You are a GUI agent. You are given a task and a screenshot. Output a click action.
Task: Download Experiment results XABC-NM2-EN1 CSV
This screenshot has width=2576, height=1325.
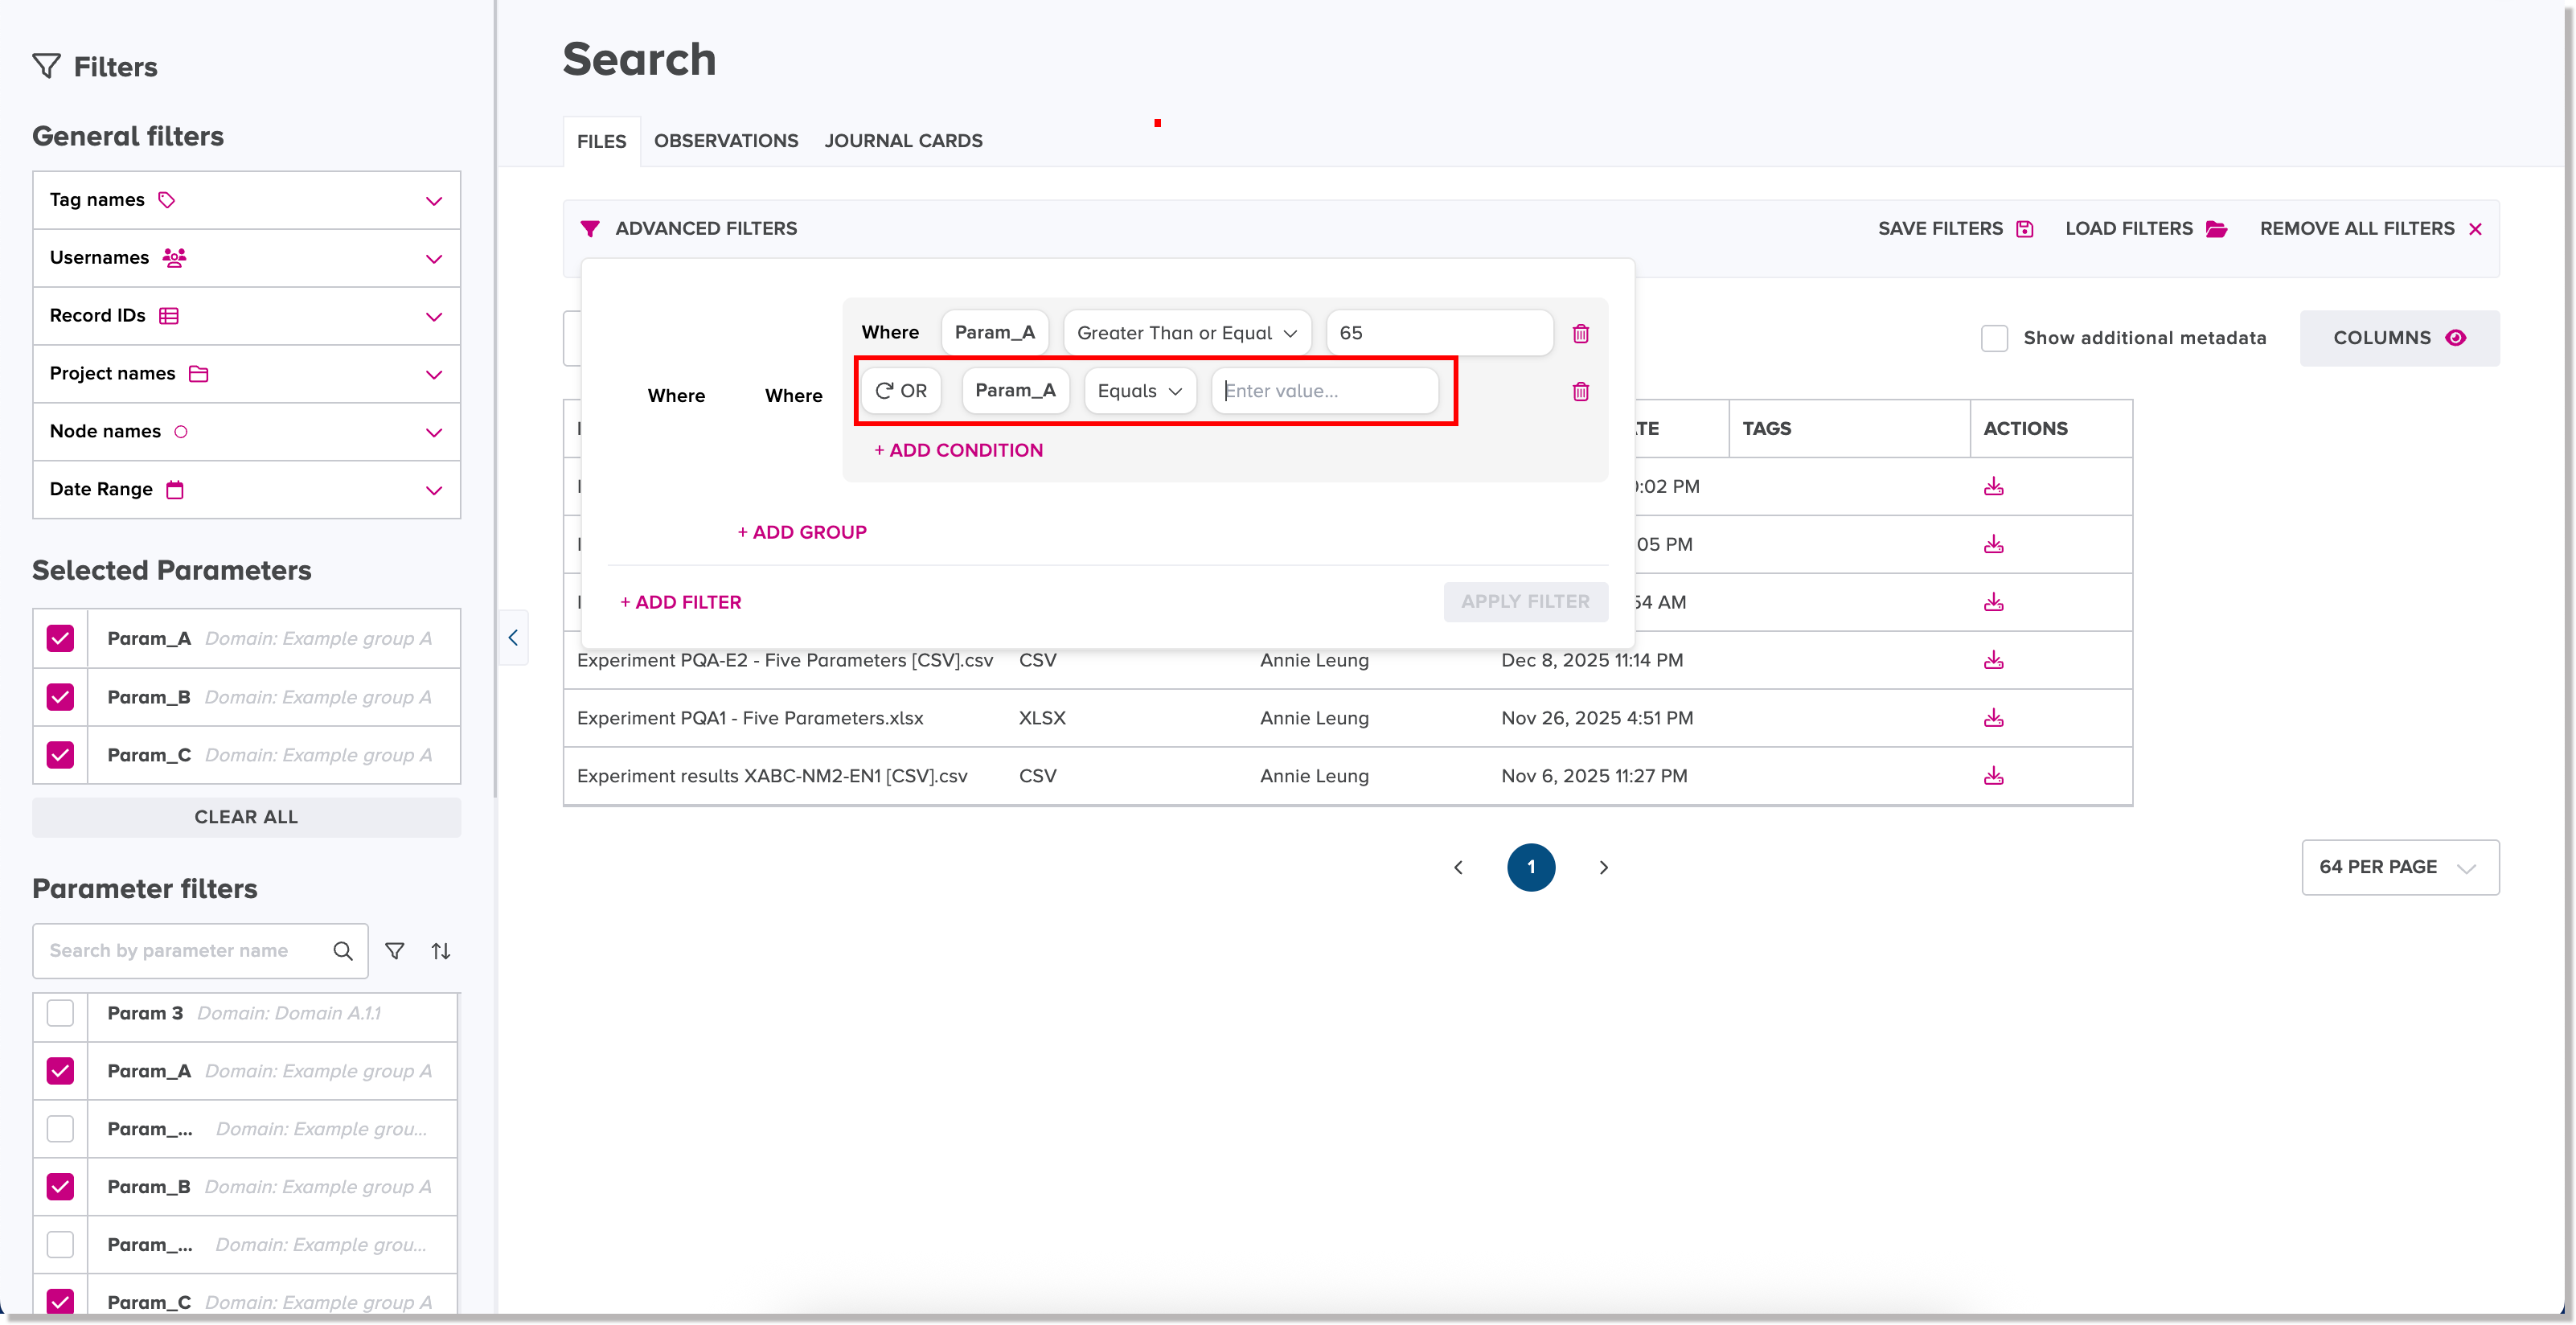coord(1993,776)
